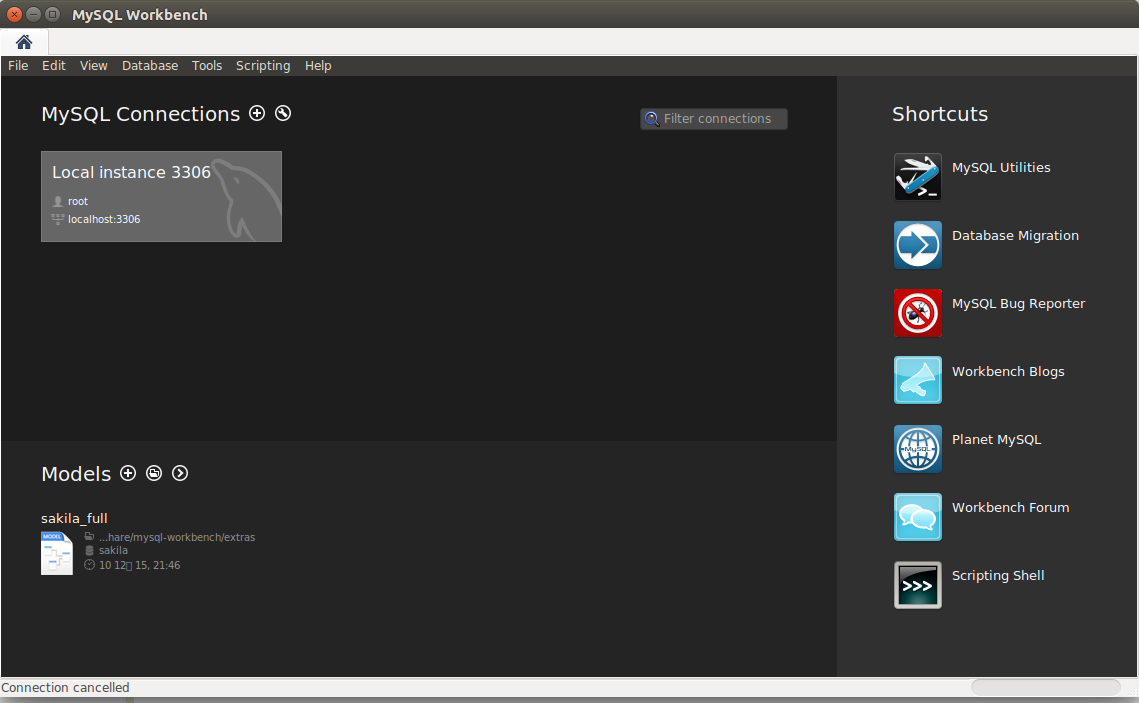This screenshot has width=1139, height=703.
Task: Open the Workbench Forum chat icon
Action: (x=917, y=517)
